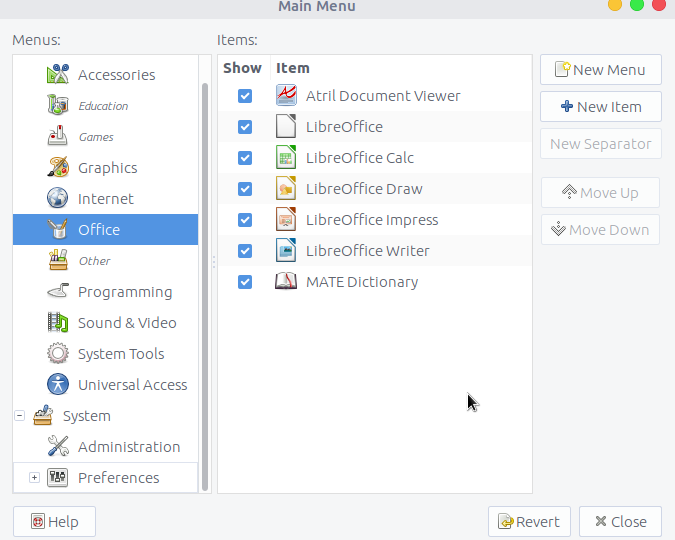675x540 pixels.
Task: Click the Internet globe icon
Action: pyautogui.click(x=58, y=199)
